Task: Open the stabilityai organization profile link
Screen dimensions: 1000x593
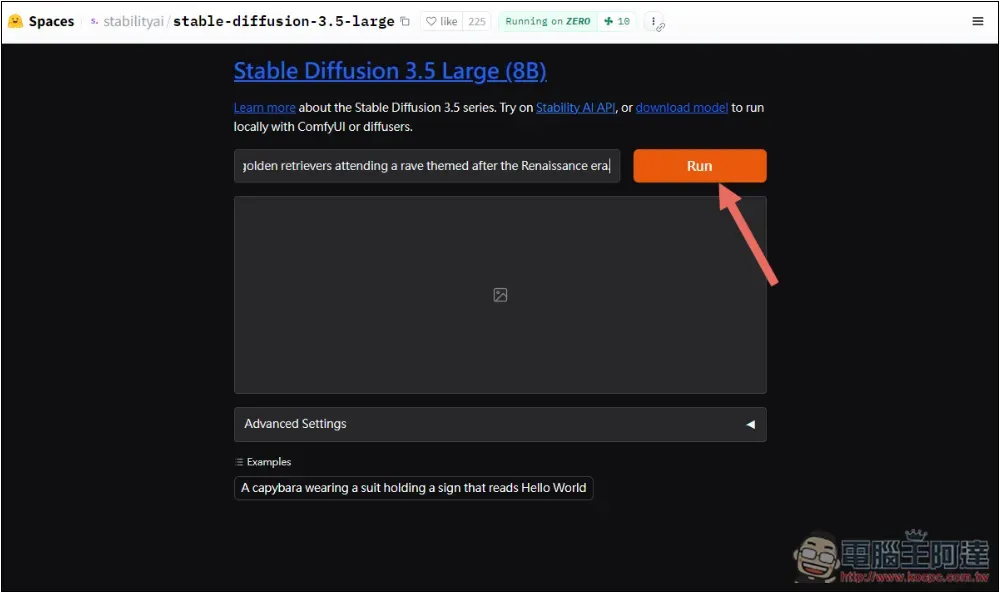Action: [x=133, y=21]
